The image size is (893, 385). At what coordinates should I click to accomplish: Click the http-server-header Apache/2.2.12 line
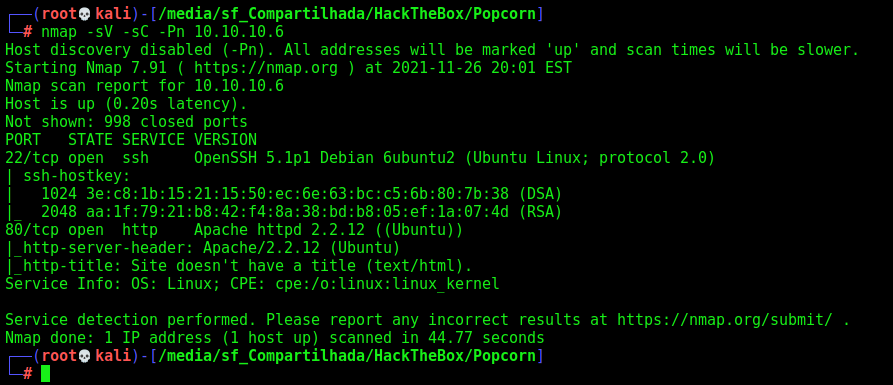tap(203, 248)
